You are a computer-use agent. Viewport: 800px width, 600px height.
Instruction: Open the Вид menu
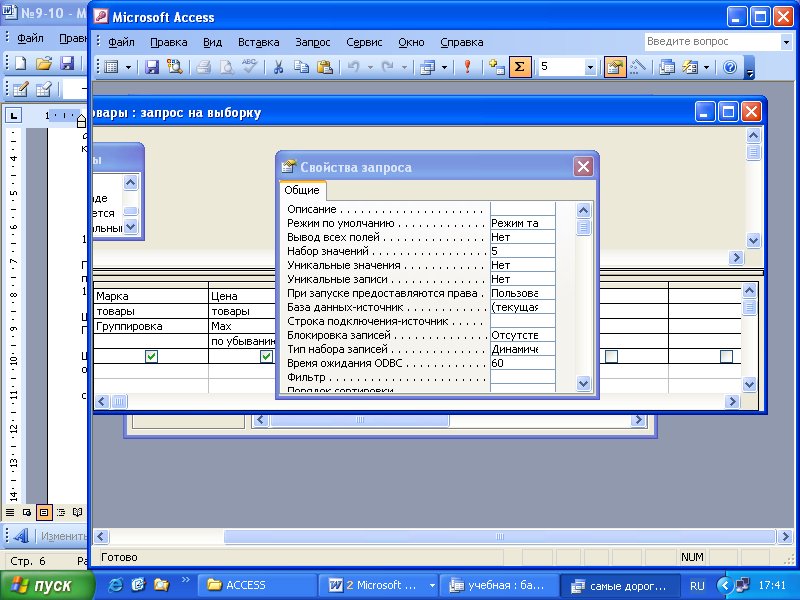[x=212, y=42]
